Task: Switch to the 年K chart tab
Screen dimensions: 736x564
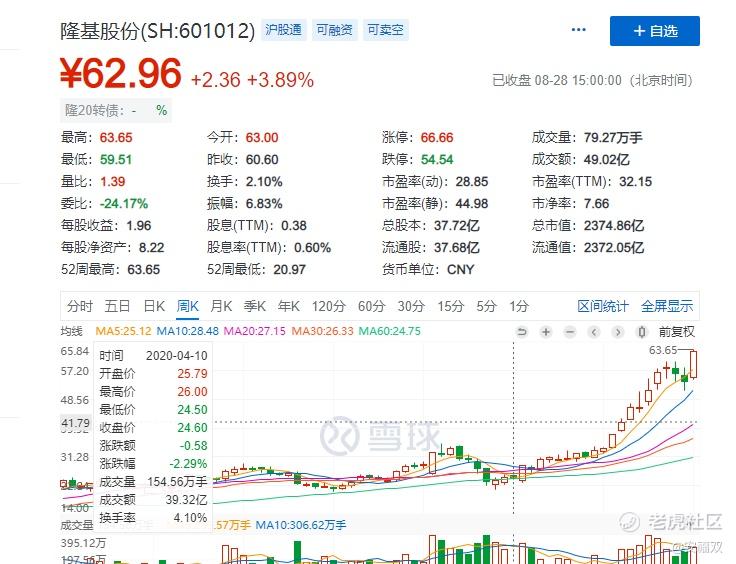Action: pyautogui.click(x=289, y=306)
